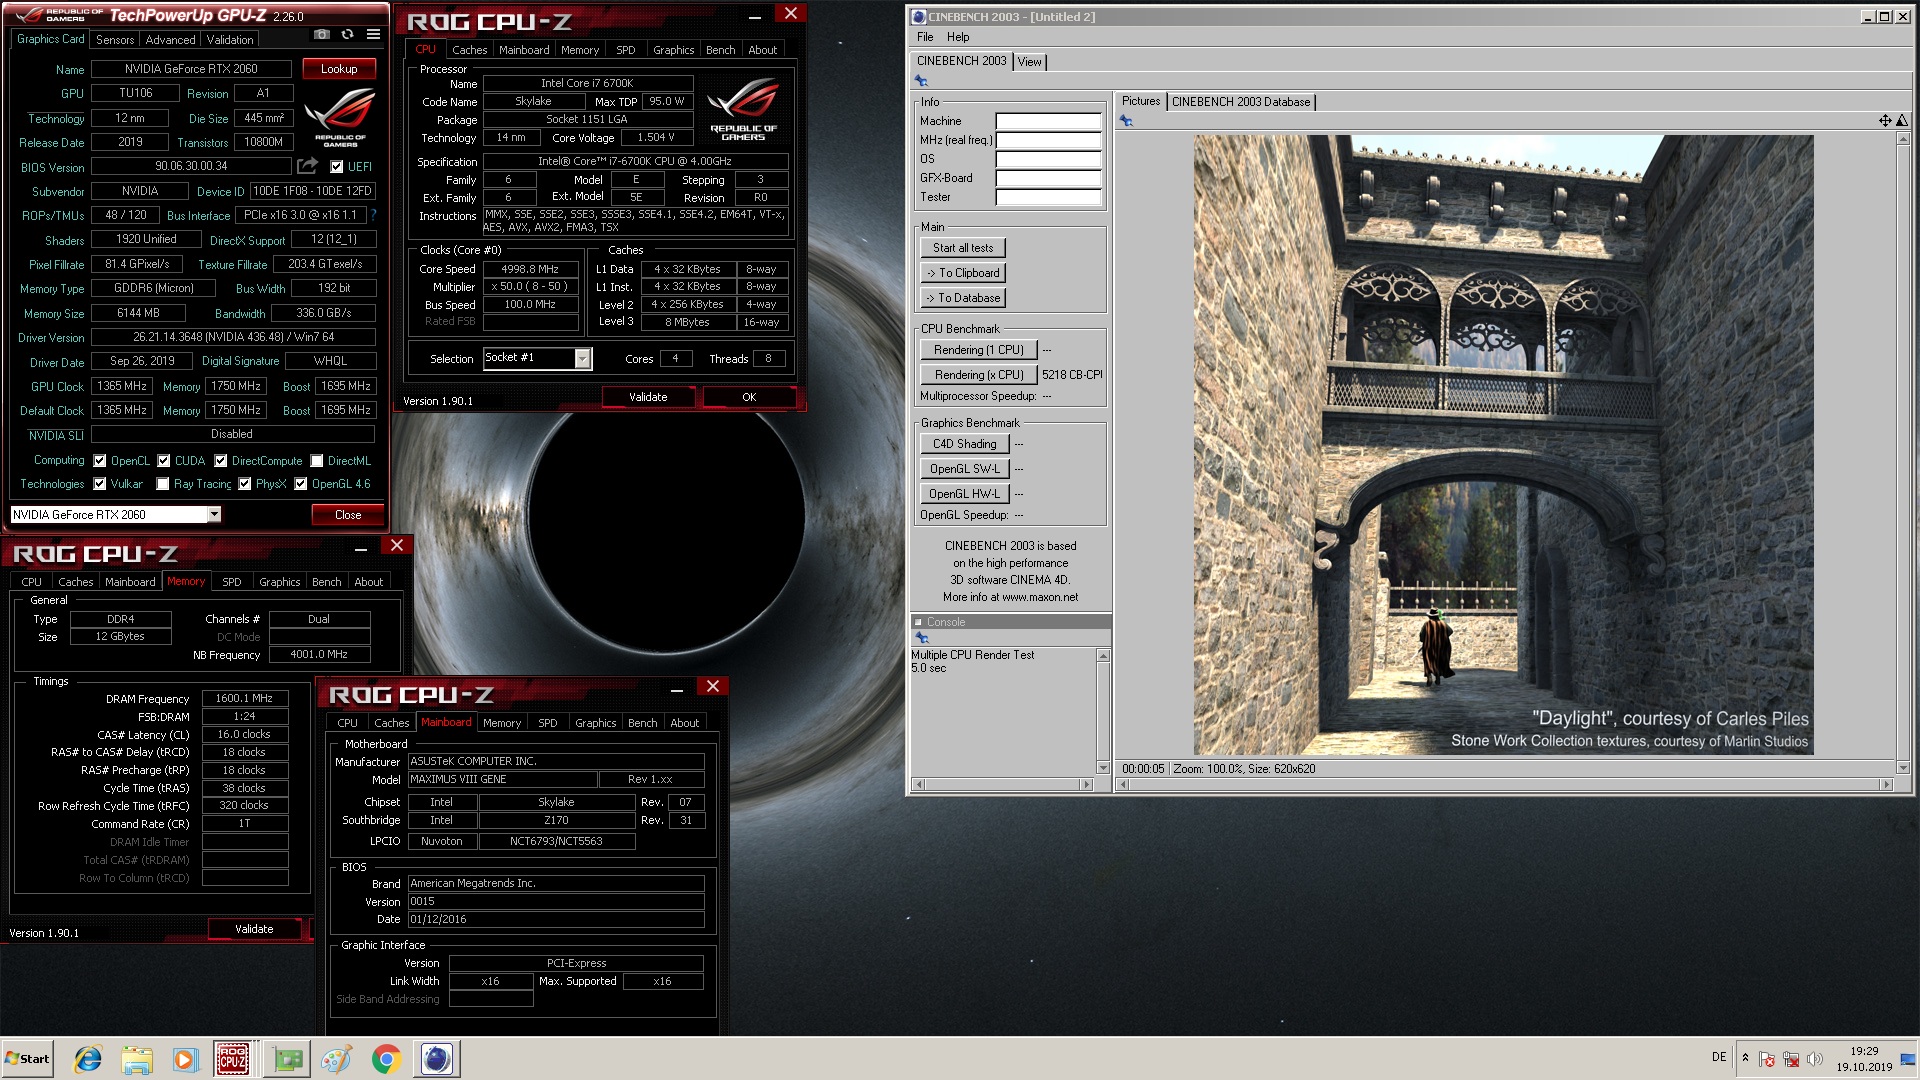
Task: Click the To Clipboard button
Action: [x=963, y=273]
